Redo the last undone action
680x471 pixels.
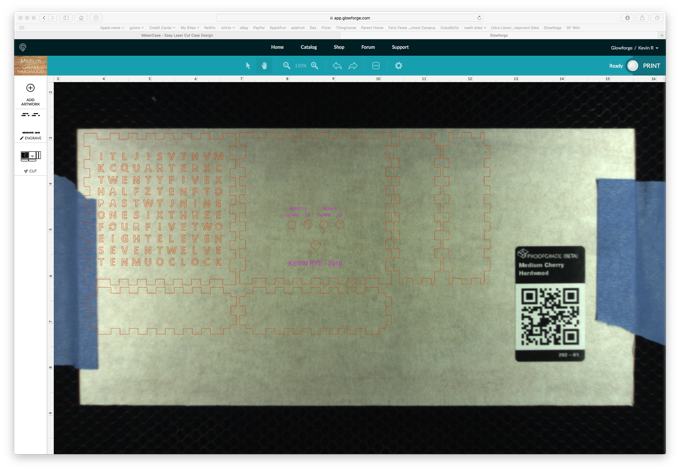click(353, 65)
